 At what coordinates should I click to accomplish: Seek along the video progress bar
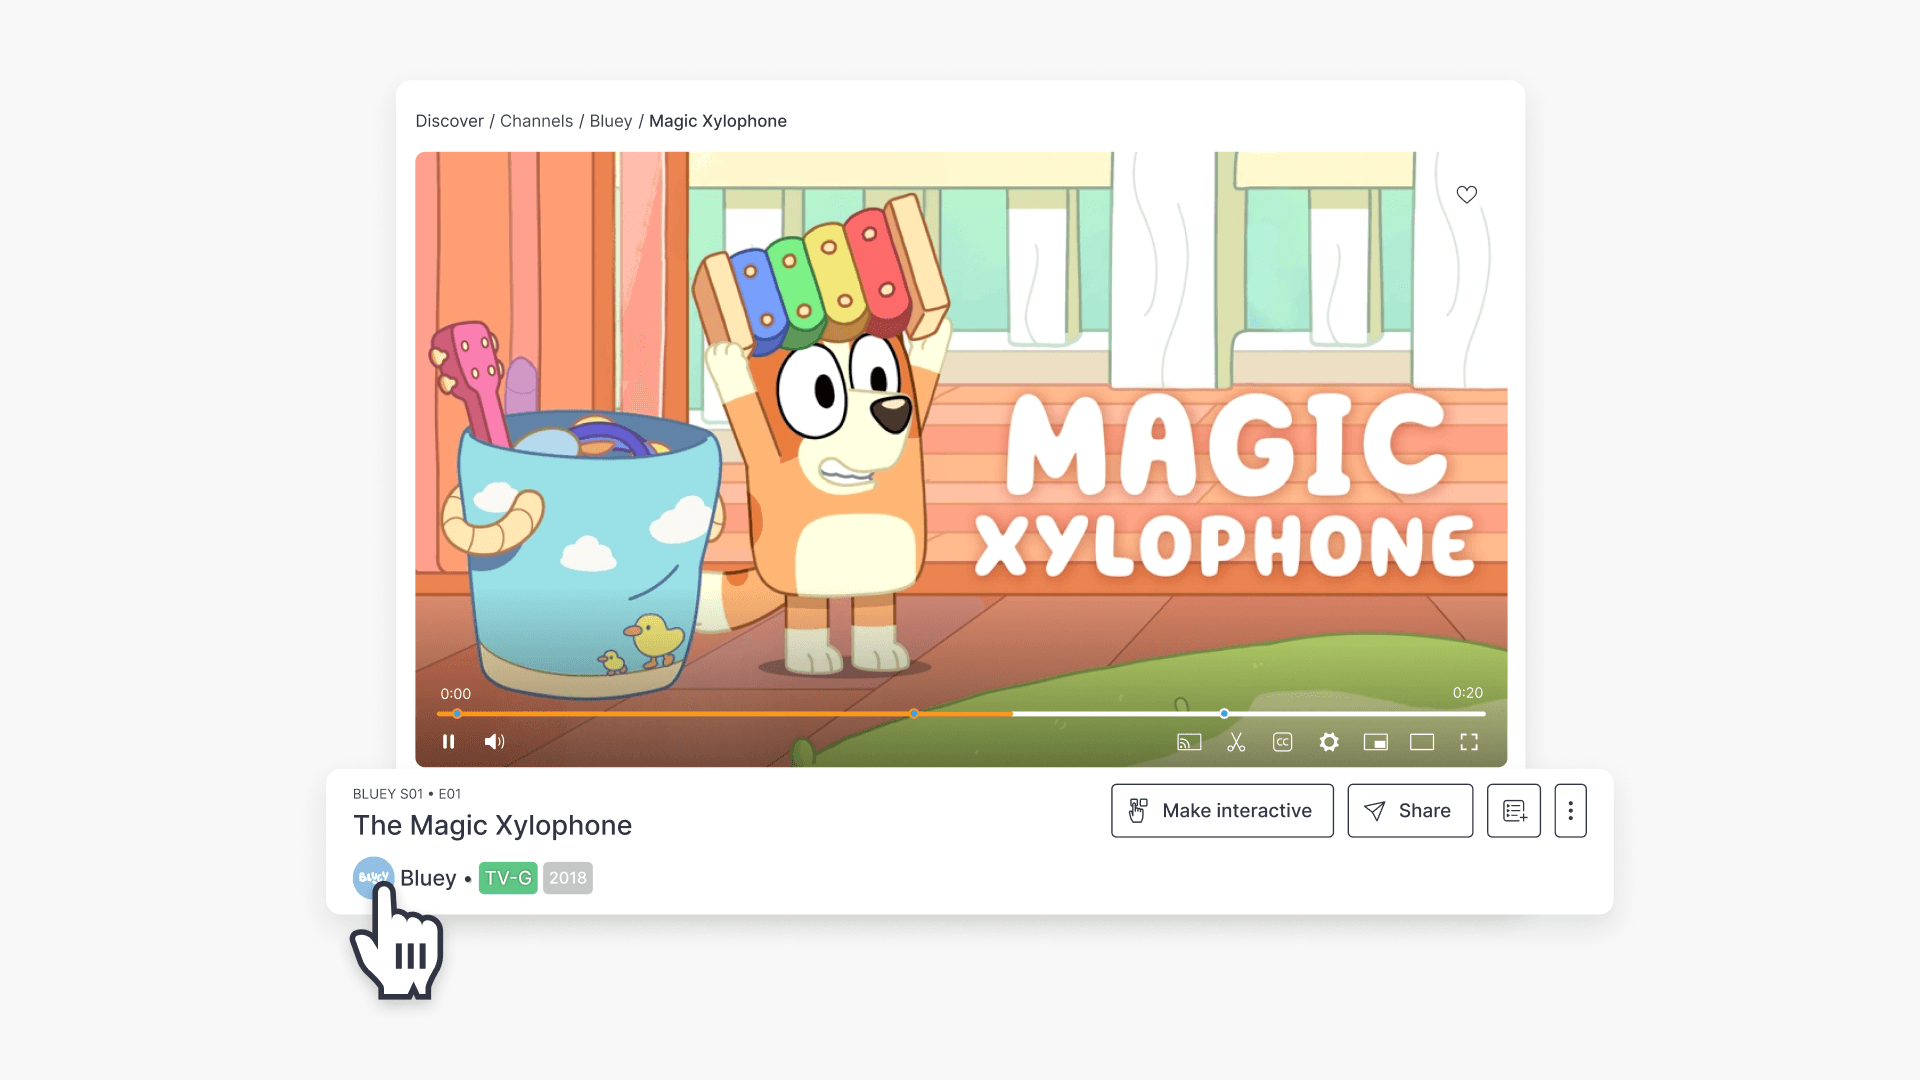pos(961,714)
